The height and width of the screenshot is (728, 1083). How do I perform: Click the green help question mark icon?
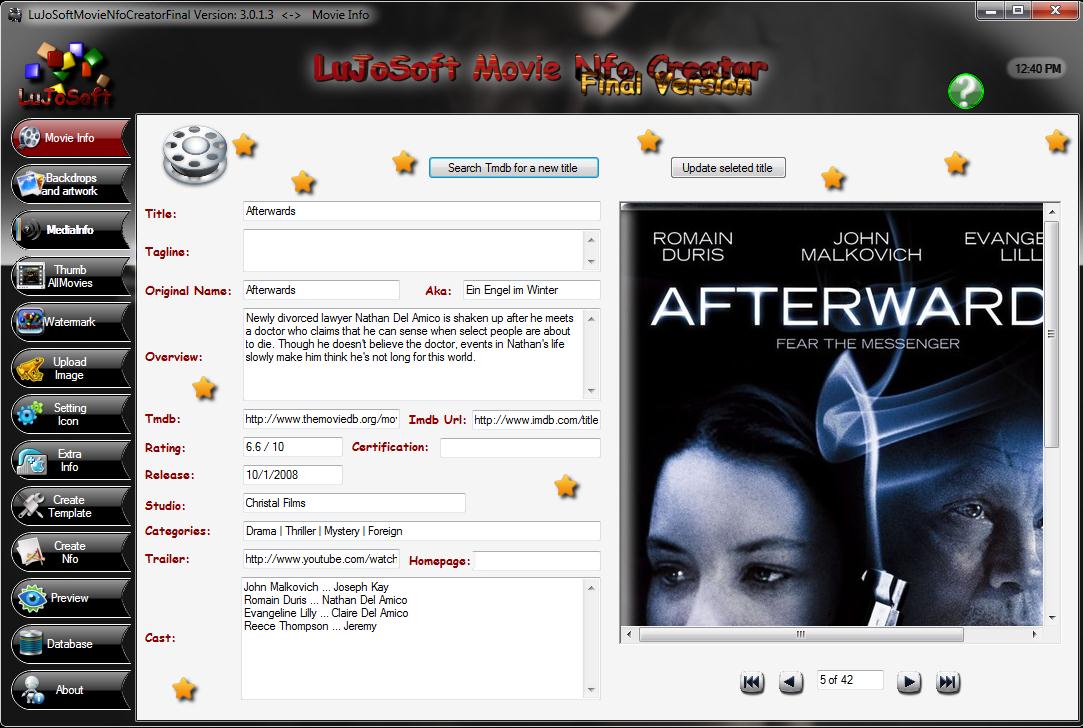pos(966,91)
